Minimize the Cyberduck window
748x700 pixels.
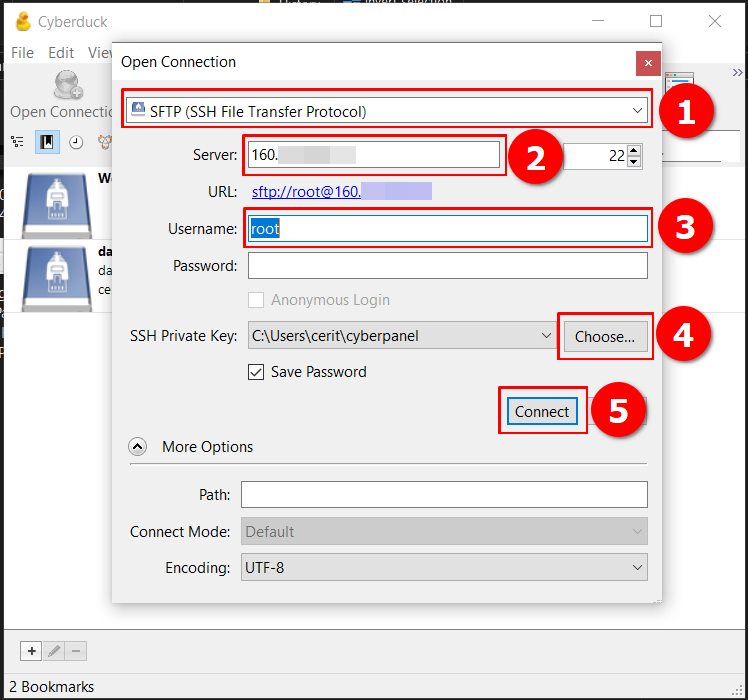[598, 21]
